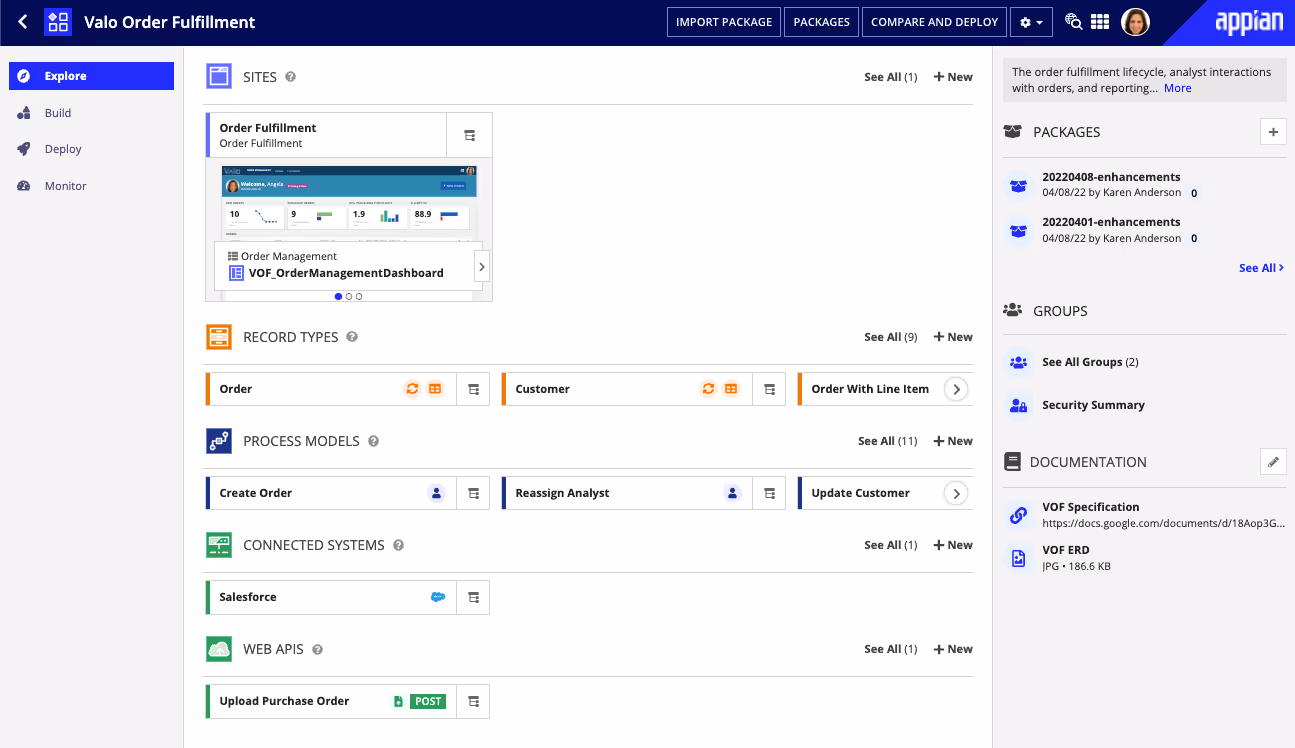Show more process models with arrow
The width and height of the screenshot is (1295, 748).
click(956, 493)
